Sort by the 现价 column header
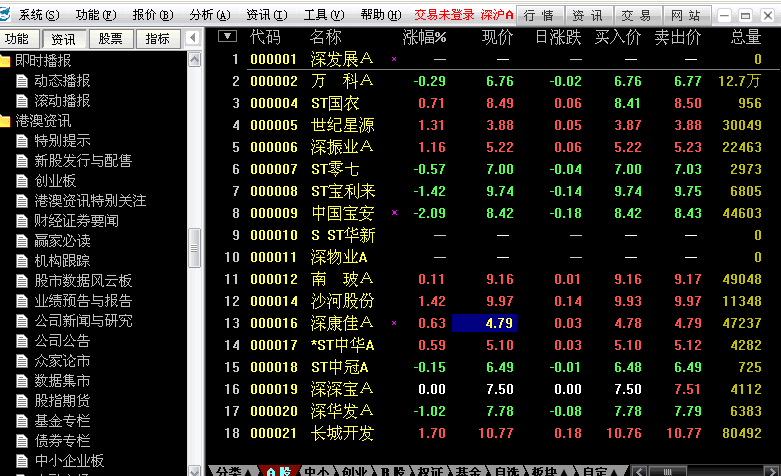Viewport: 781px width, 476px height. (497, 37)
